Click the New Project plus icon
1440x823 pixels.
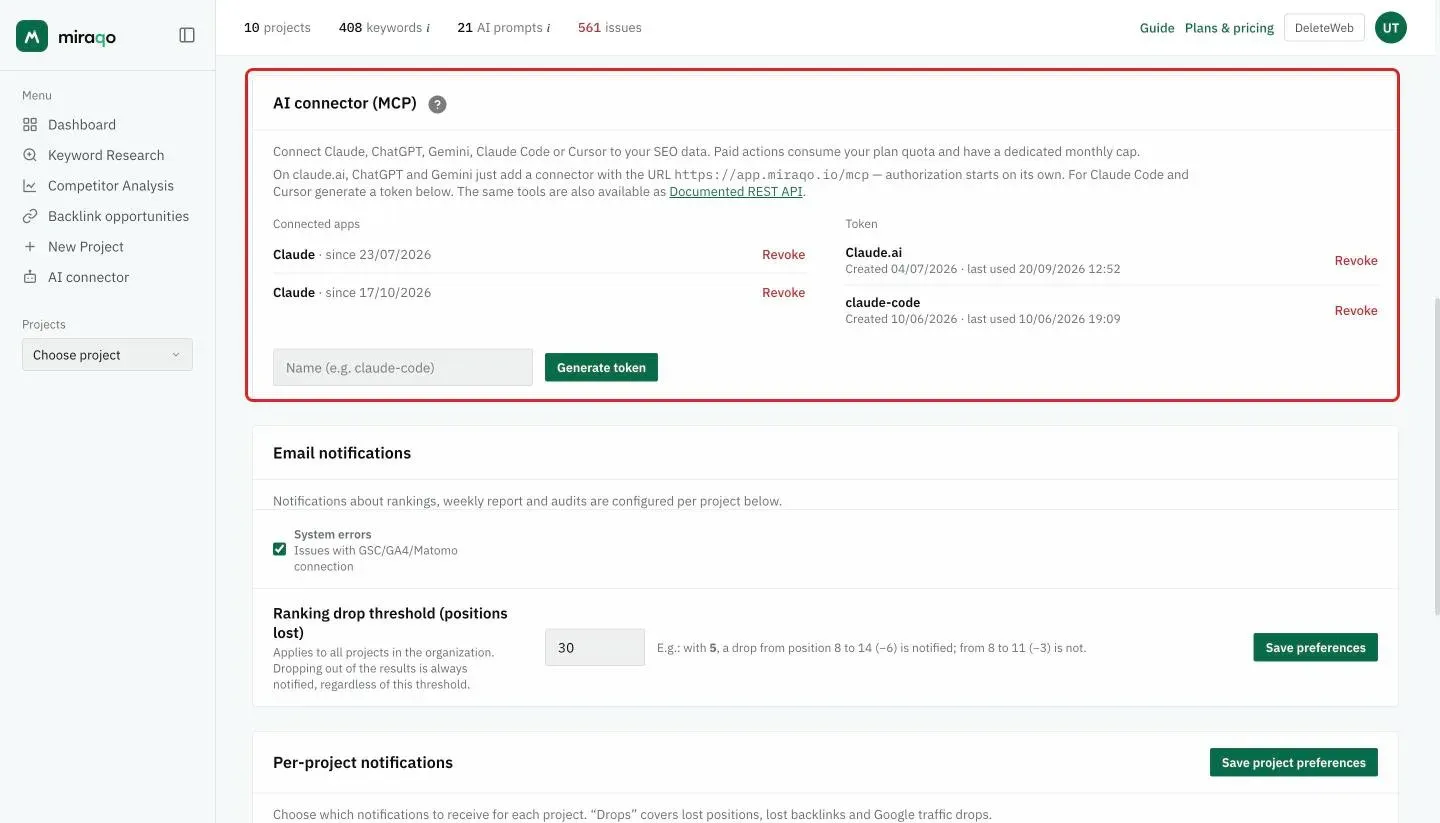[30, 247]
